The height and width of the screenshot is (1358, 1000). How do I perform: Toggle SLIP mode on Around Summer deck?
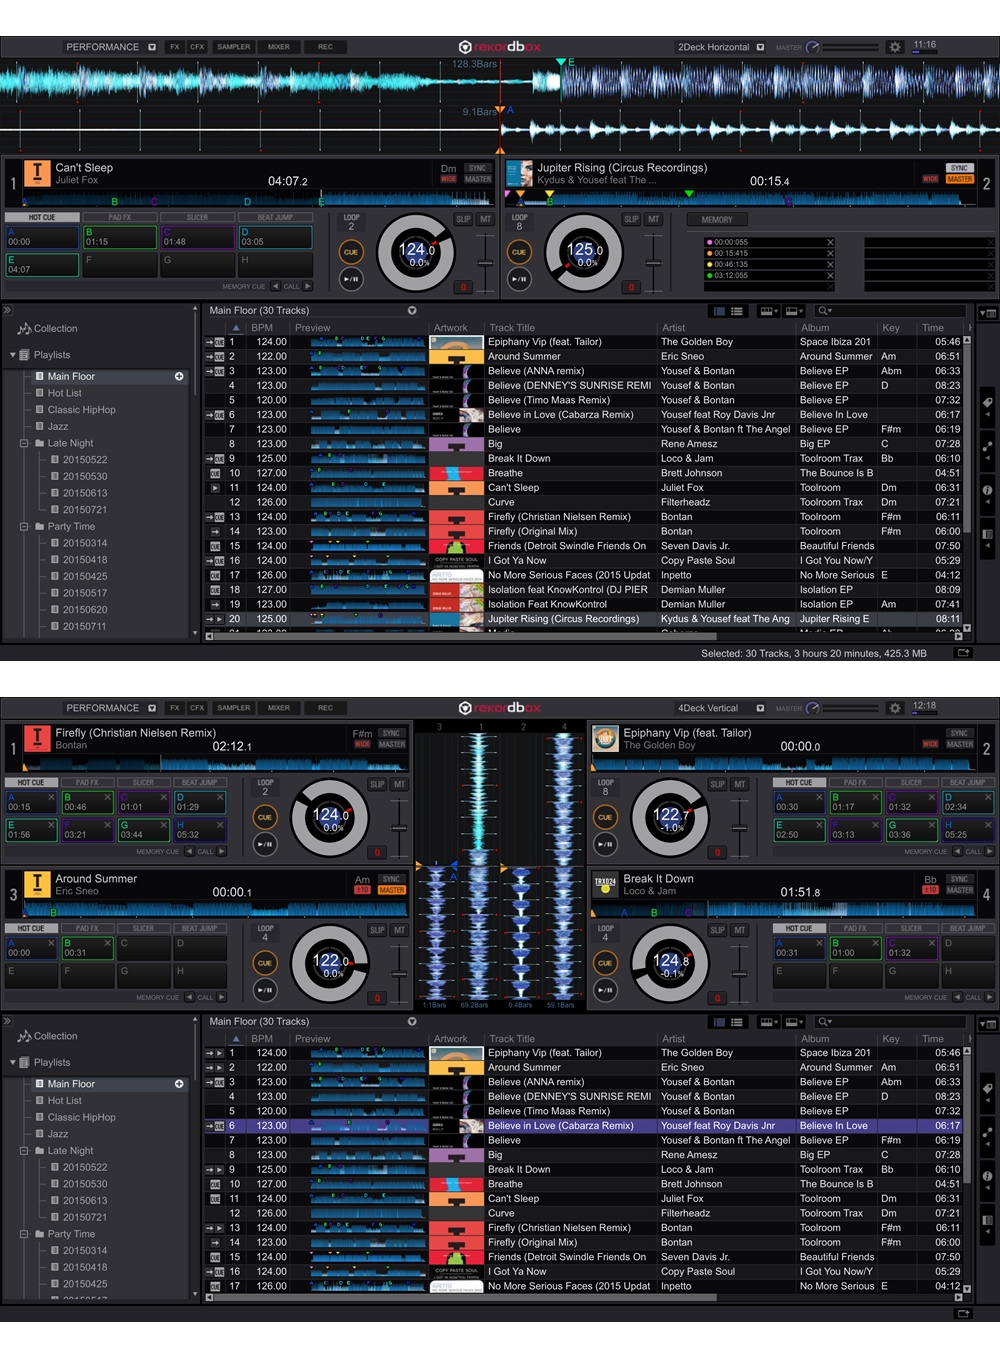pos(377,930)
